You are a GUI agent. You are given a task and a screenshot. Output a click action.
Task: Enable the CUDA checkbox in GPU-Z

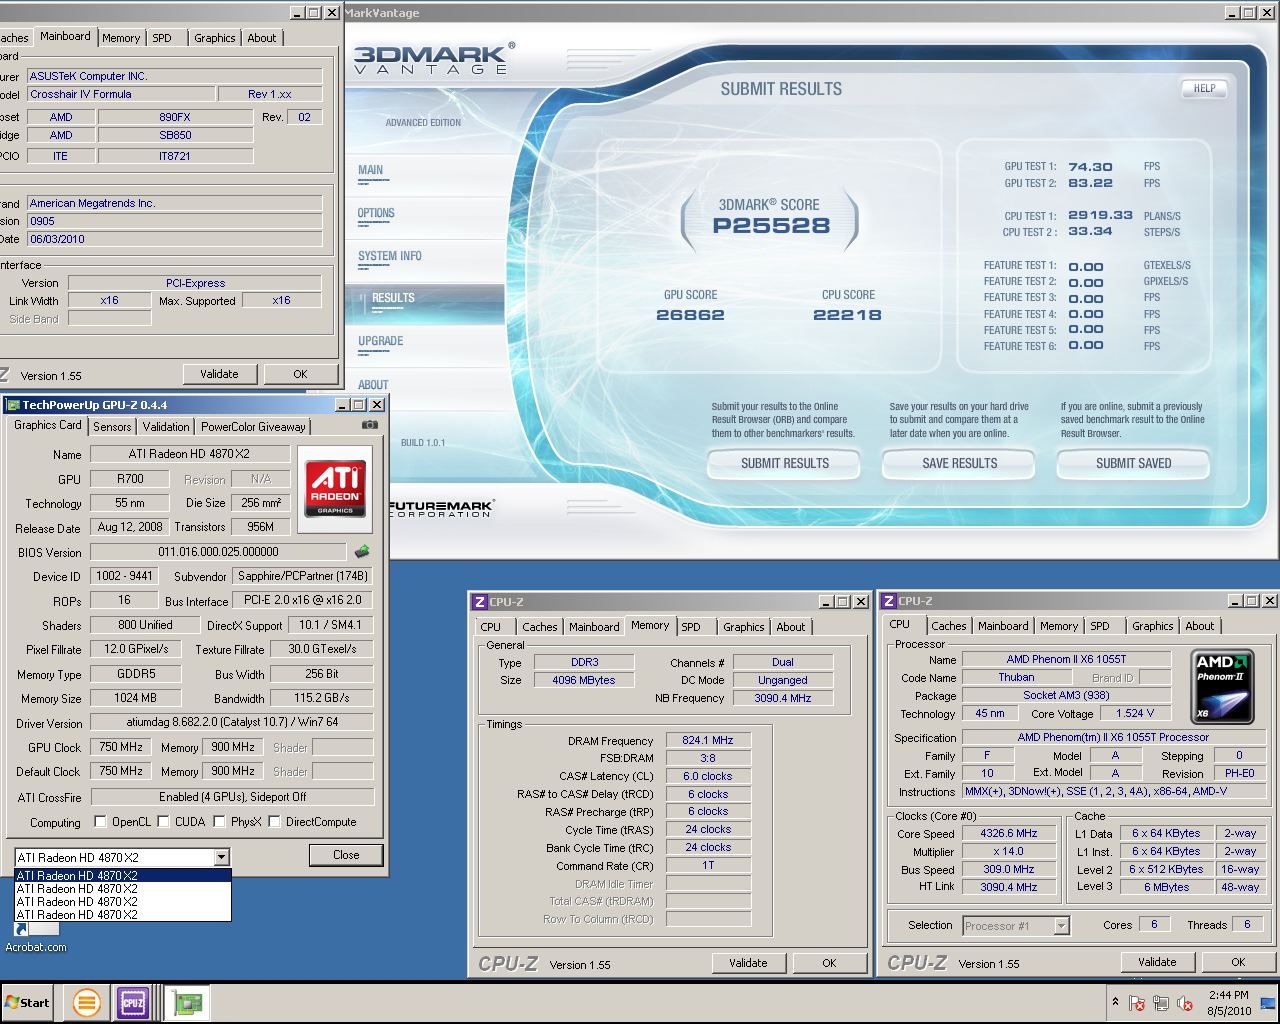pos(163,822)
